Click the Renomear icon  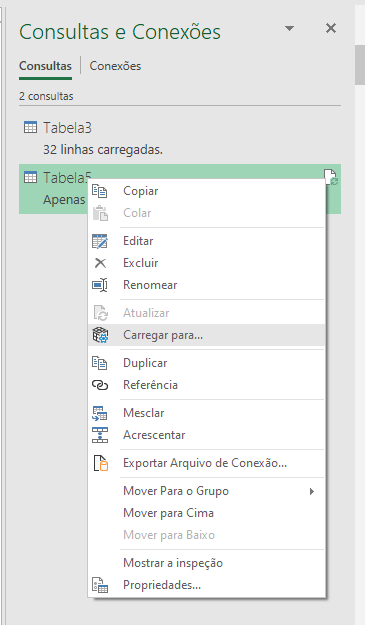click(x=100, y=285)
